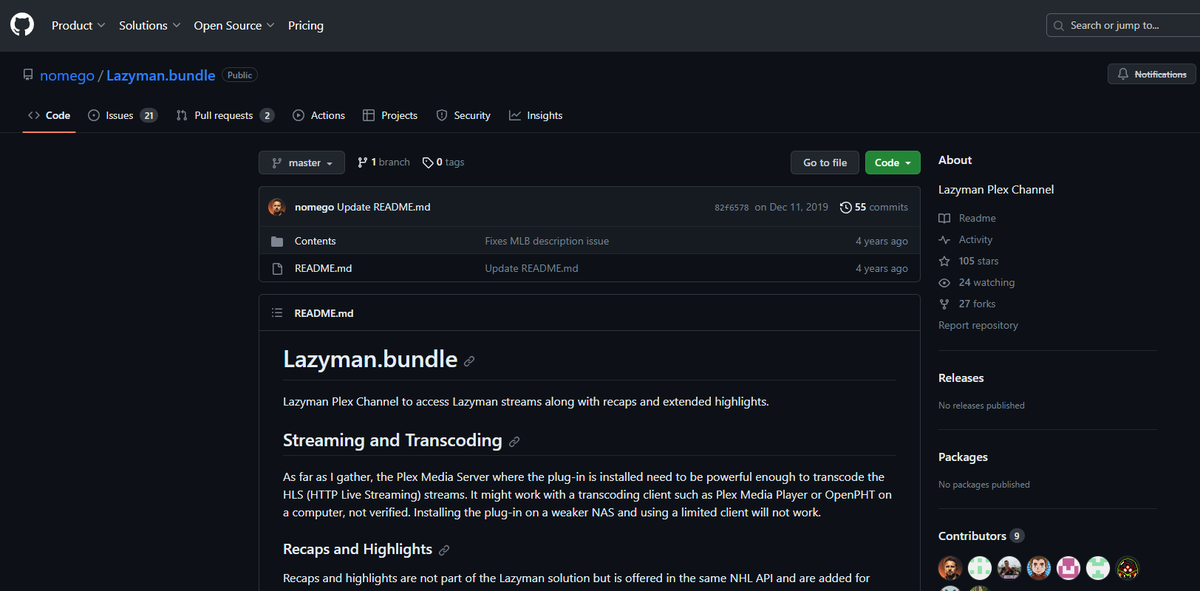Switch to the Pull requests tab
The image size is (1200, 591).
point(225,115)
